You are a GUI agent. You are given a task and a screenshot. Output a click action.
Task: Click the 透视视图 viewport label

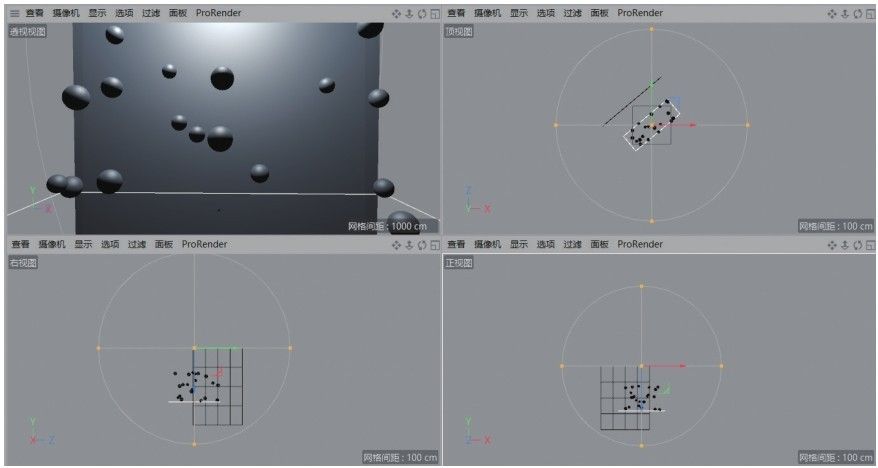click(27, 31)
